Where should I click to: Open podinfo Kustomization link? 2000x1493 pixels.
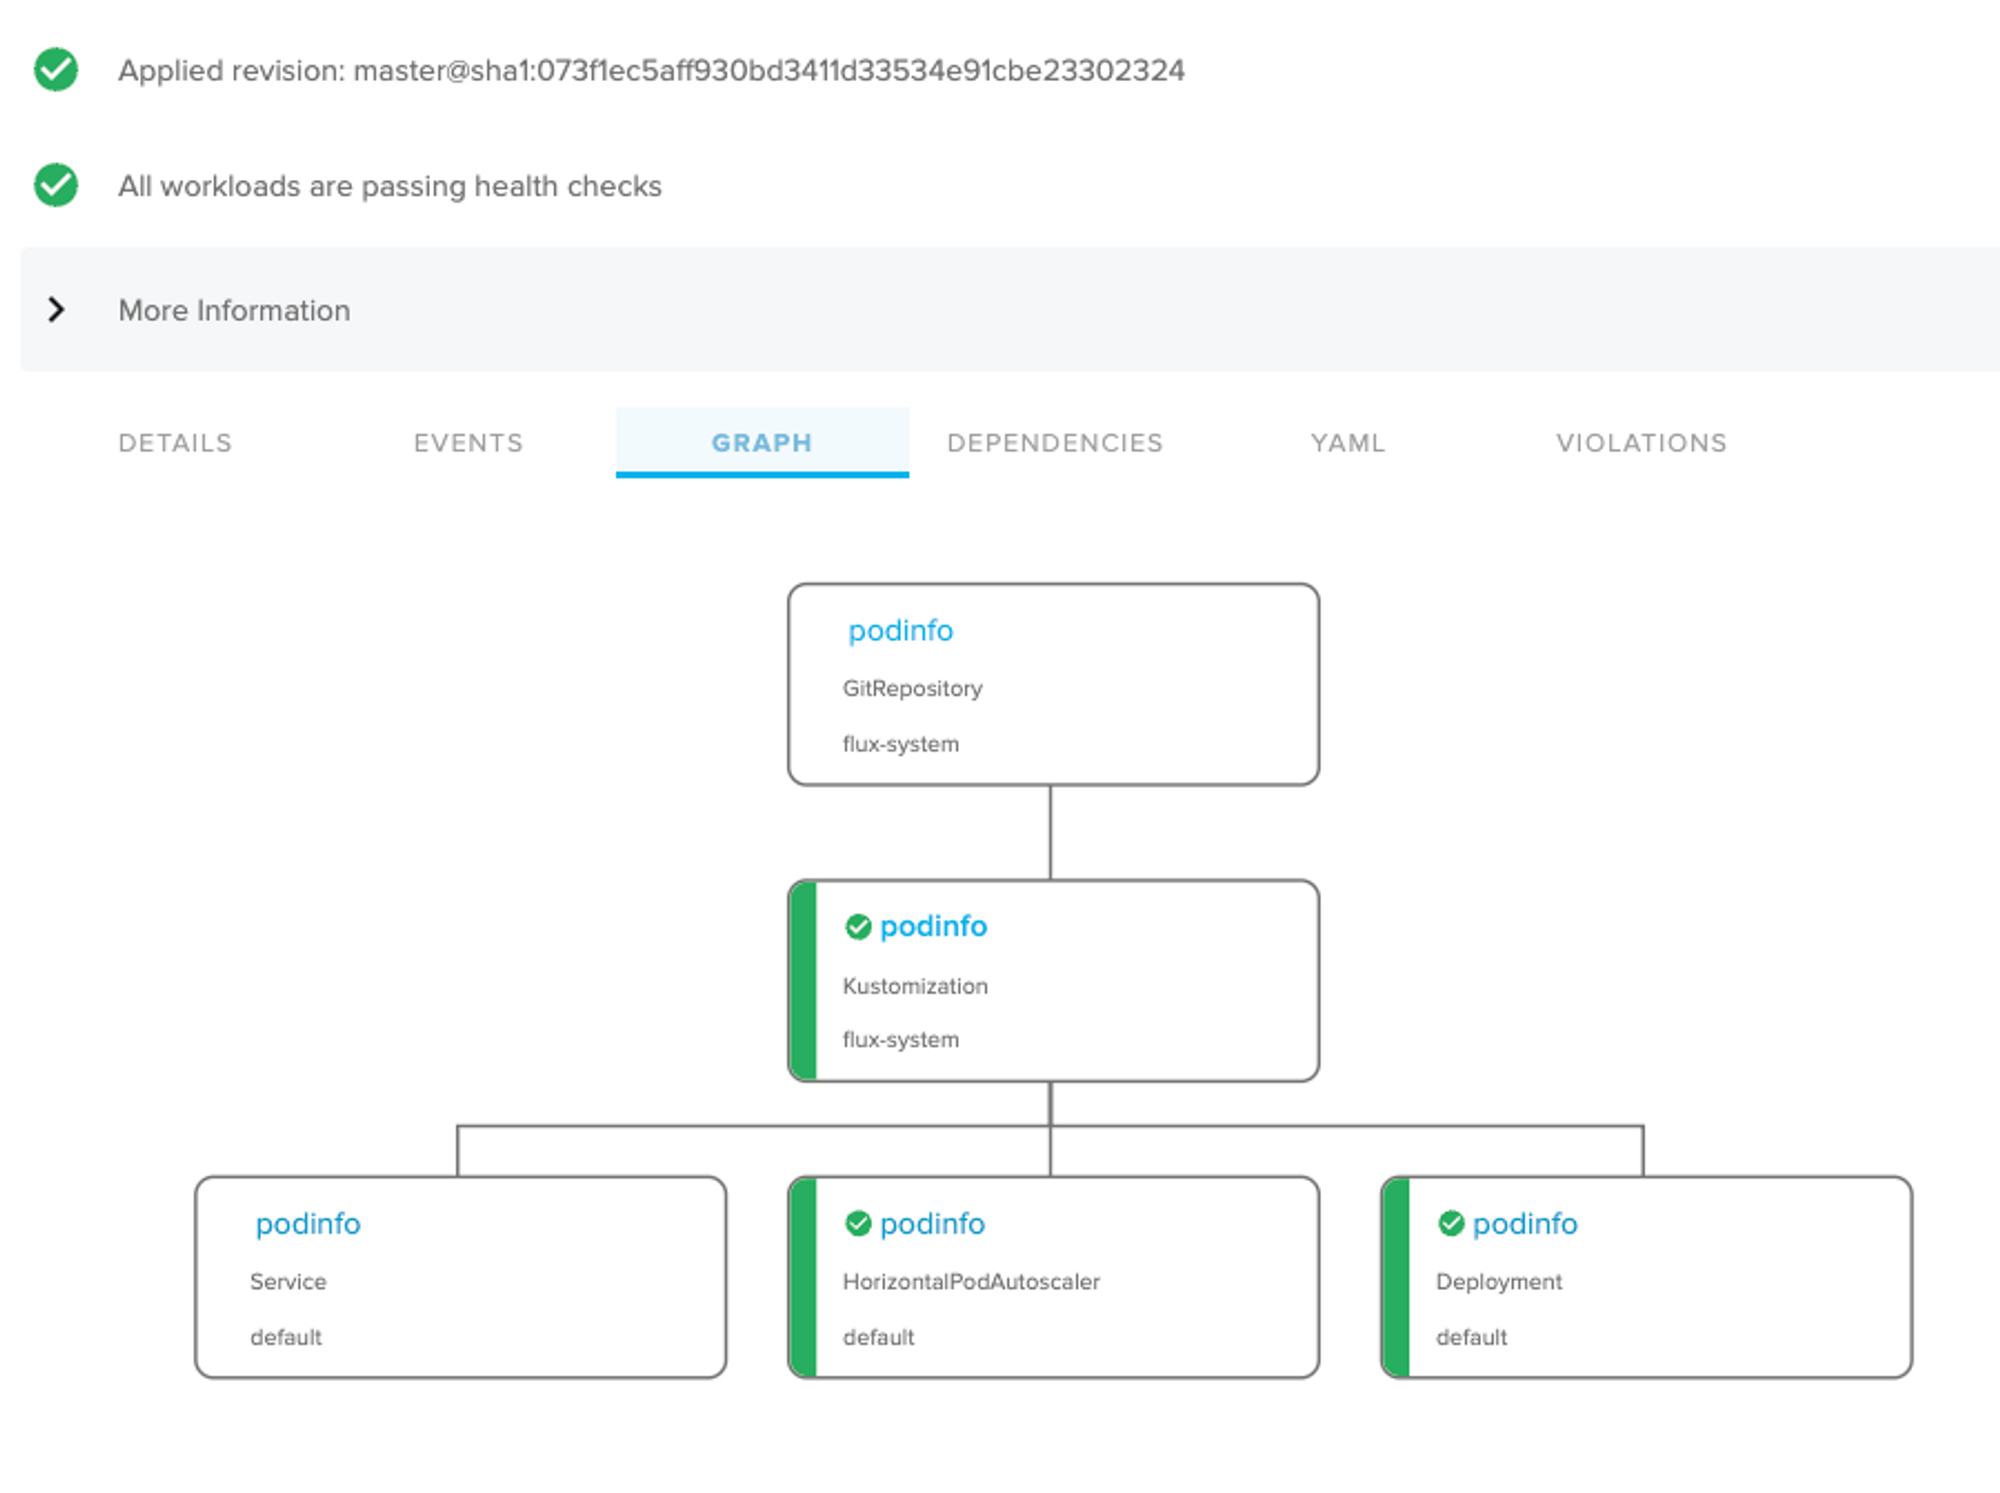pos(933,927)
